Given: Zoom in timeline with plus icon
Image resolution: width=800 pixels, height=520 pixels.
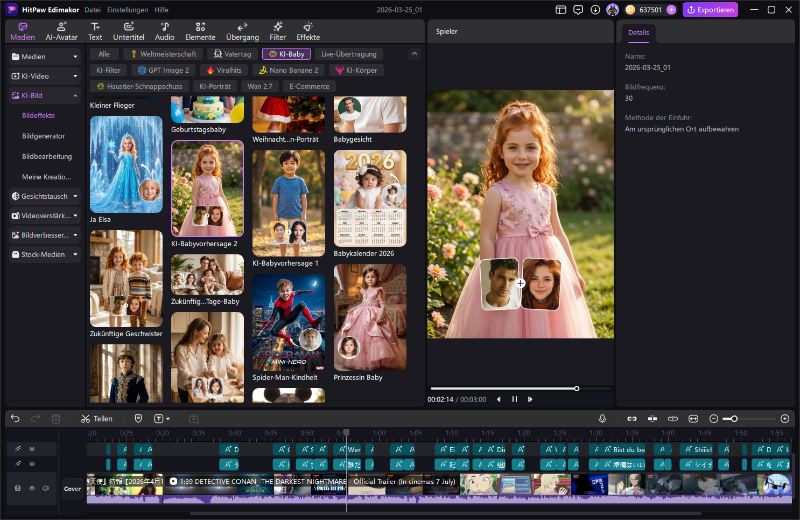Looking at the screenshot, I should [x=785, y=418].
